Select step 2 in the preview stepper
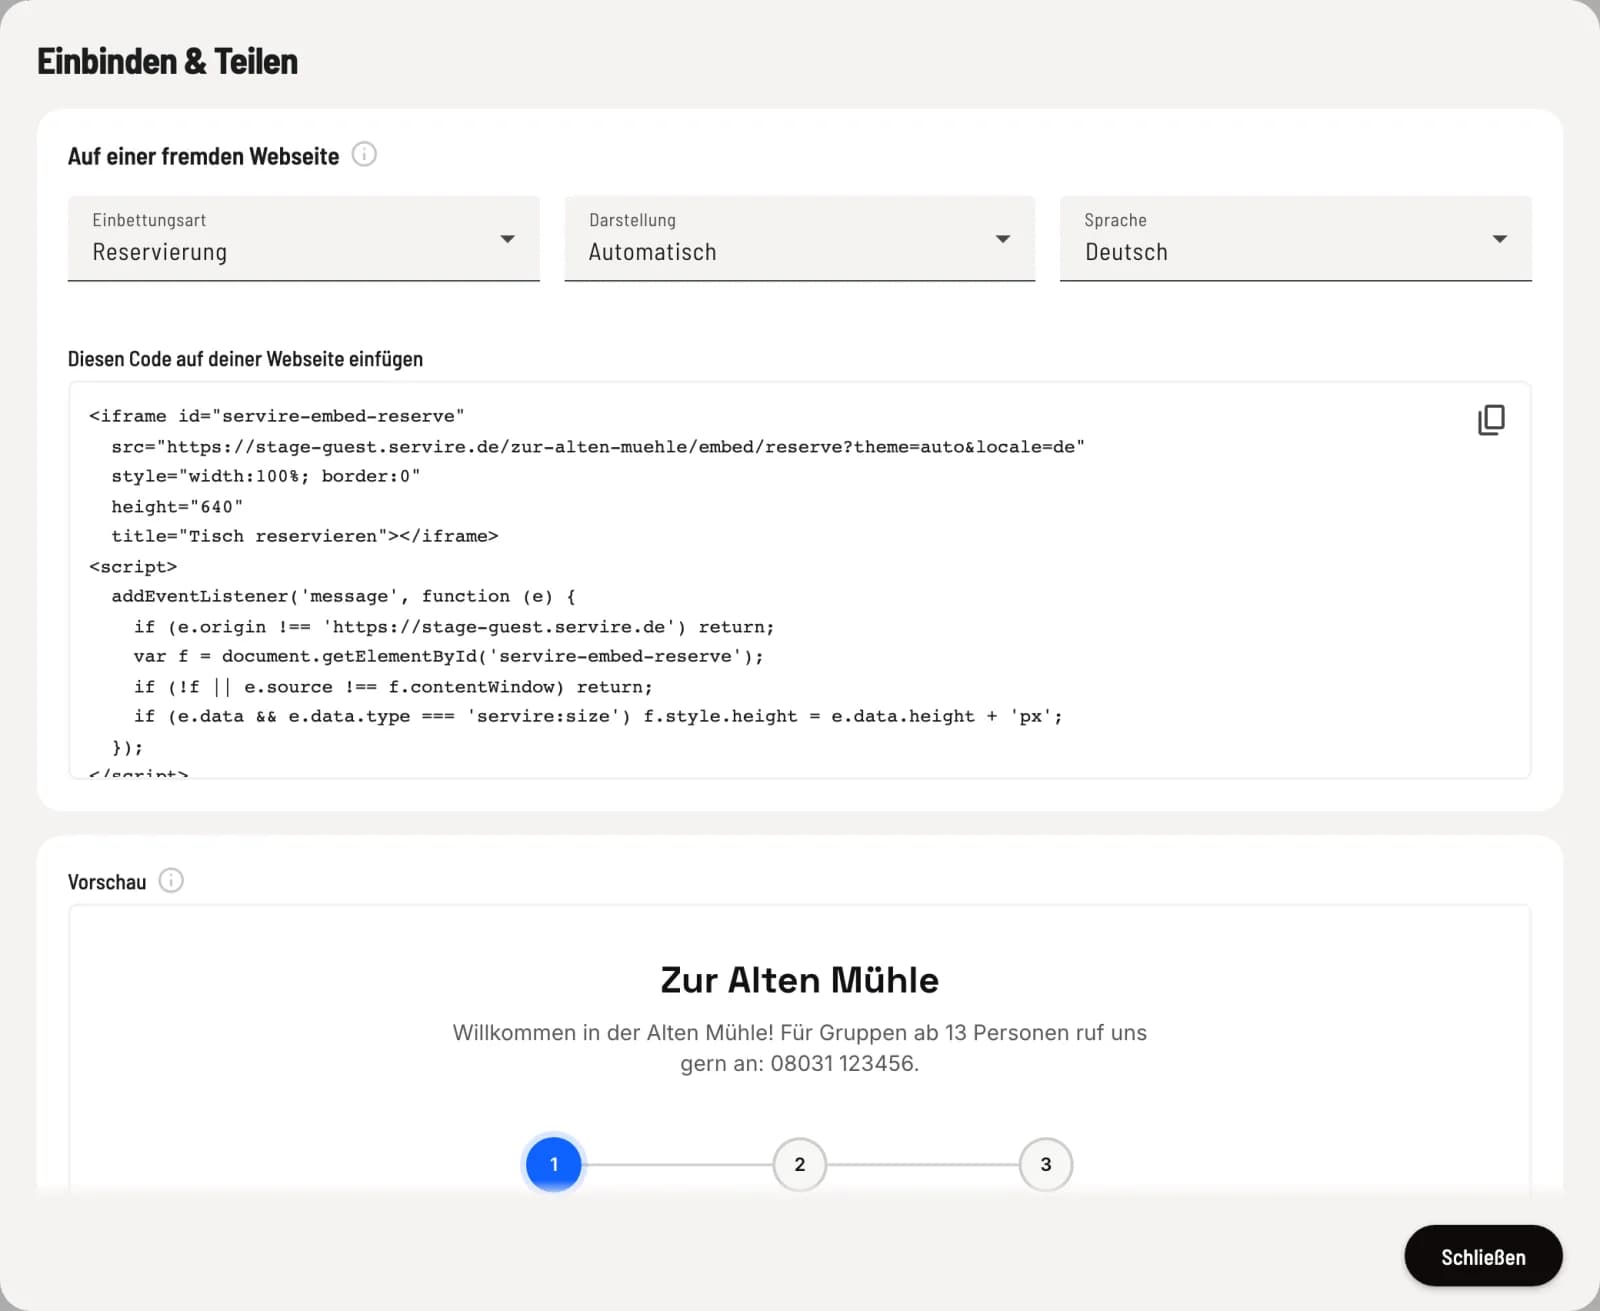 (800, 1164)
